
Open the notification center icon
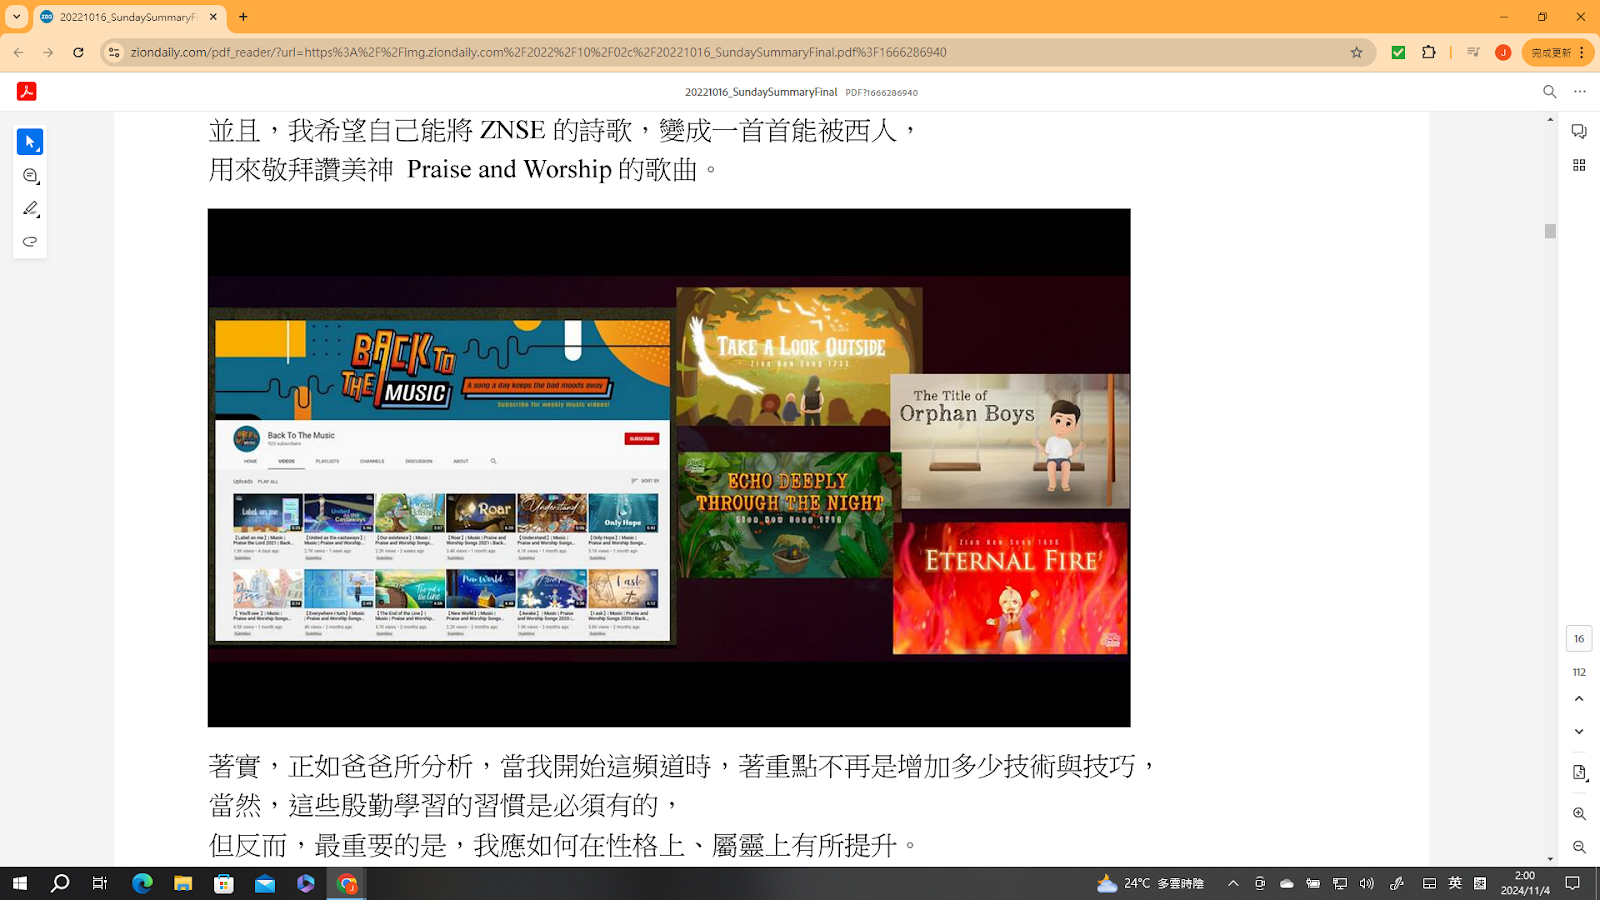[x=1573, y=883]
